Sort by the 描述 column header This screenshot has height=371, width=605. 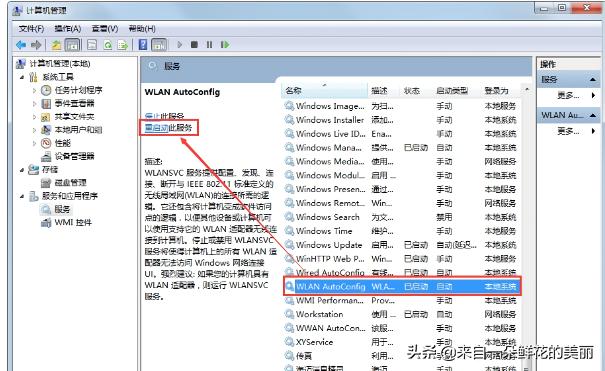[x=384, y=91]
